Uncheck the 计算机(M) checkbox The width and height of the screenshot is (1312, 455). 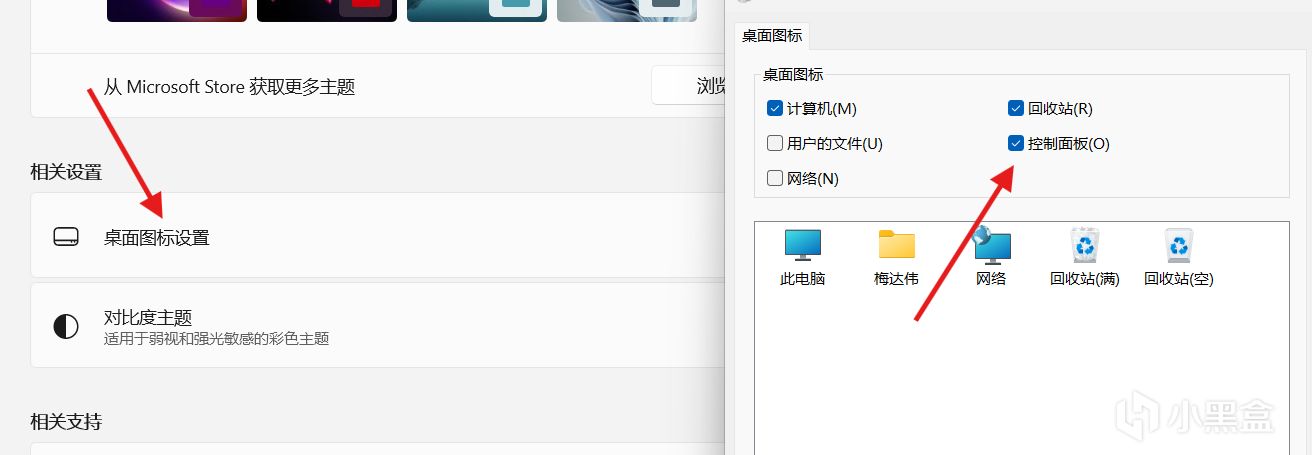point(774,108)
